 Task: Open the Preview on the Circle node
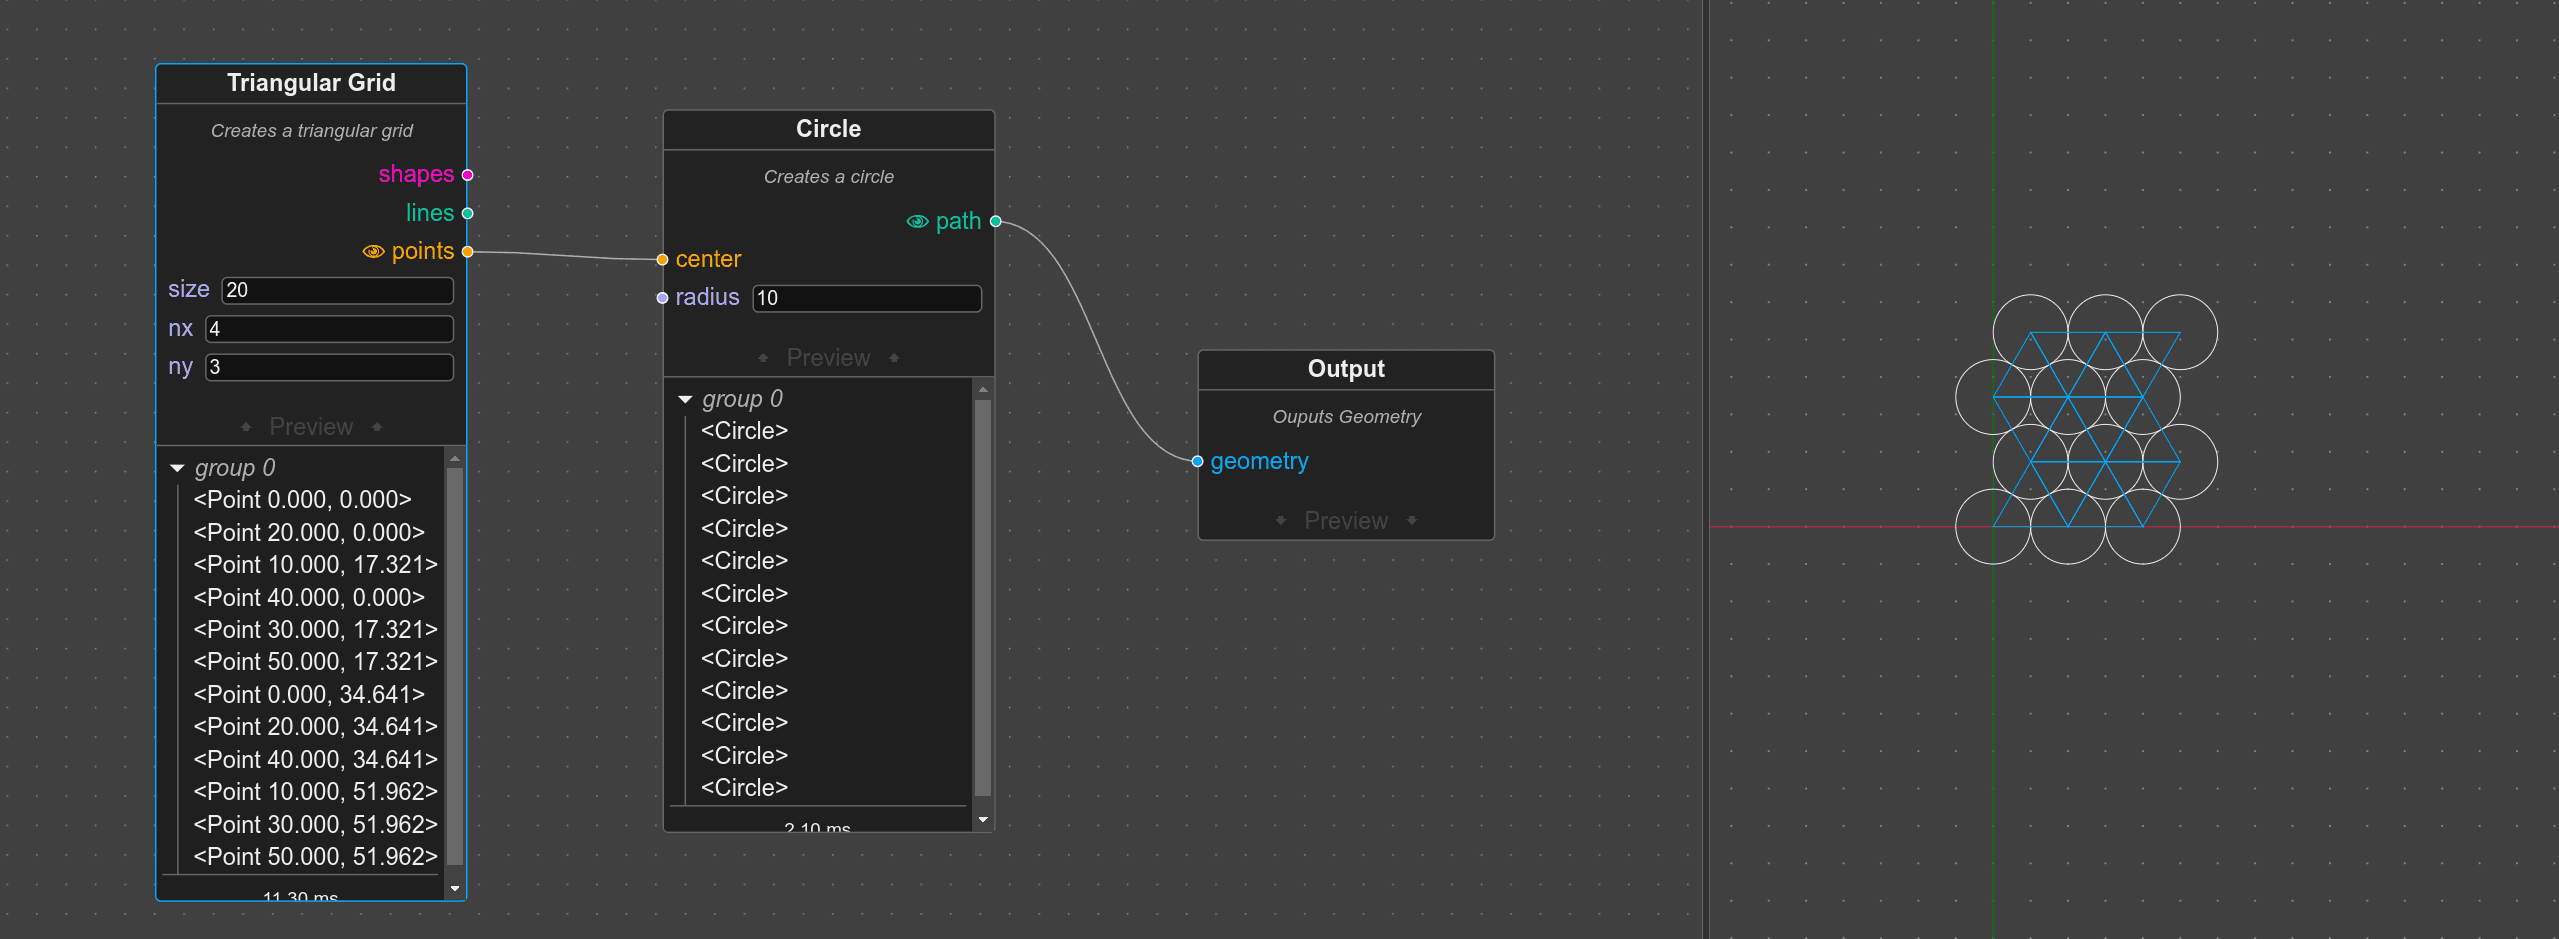827,357
